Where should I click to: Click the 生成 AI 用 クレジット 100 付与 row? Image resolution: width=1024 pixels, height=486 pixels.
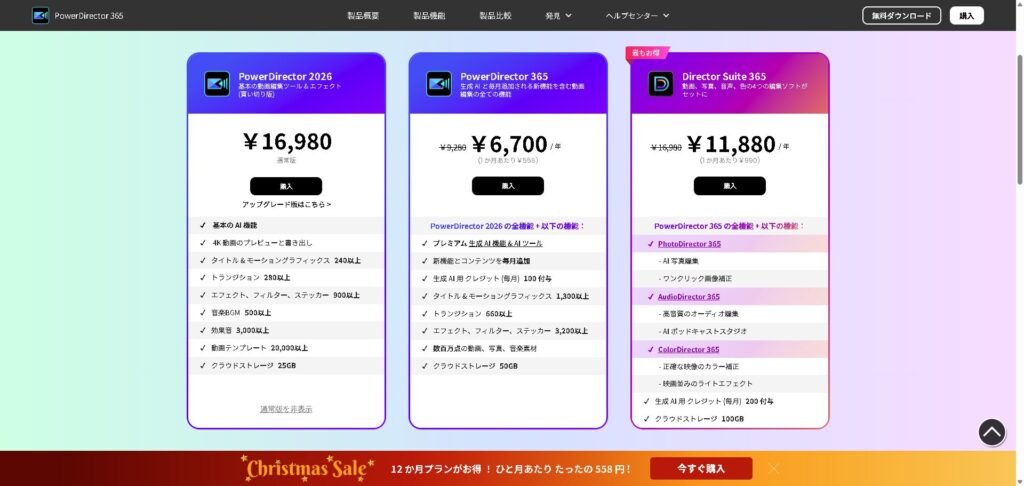pyautogui.click(x=507, y=278)
